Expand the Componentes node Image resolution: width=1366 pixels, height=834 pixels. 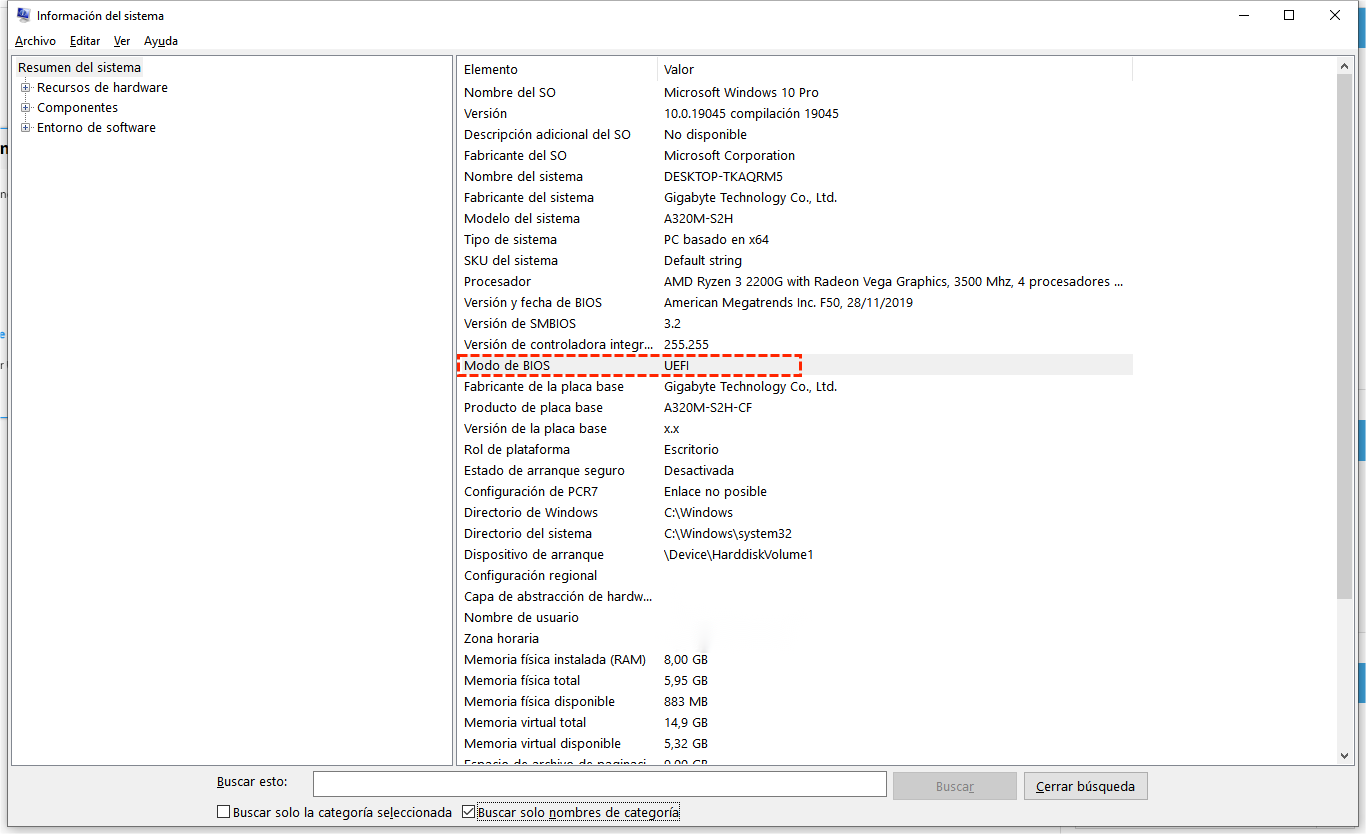27,107
